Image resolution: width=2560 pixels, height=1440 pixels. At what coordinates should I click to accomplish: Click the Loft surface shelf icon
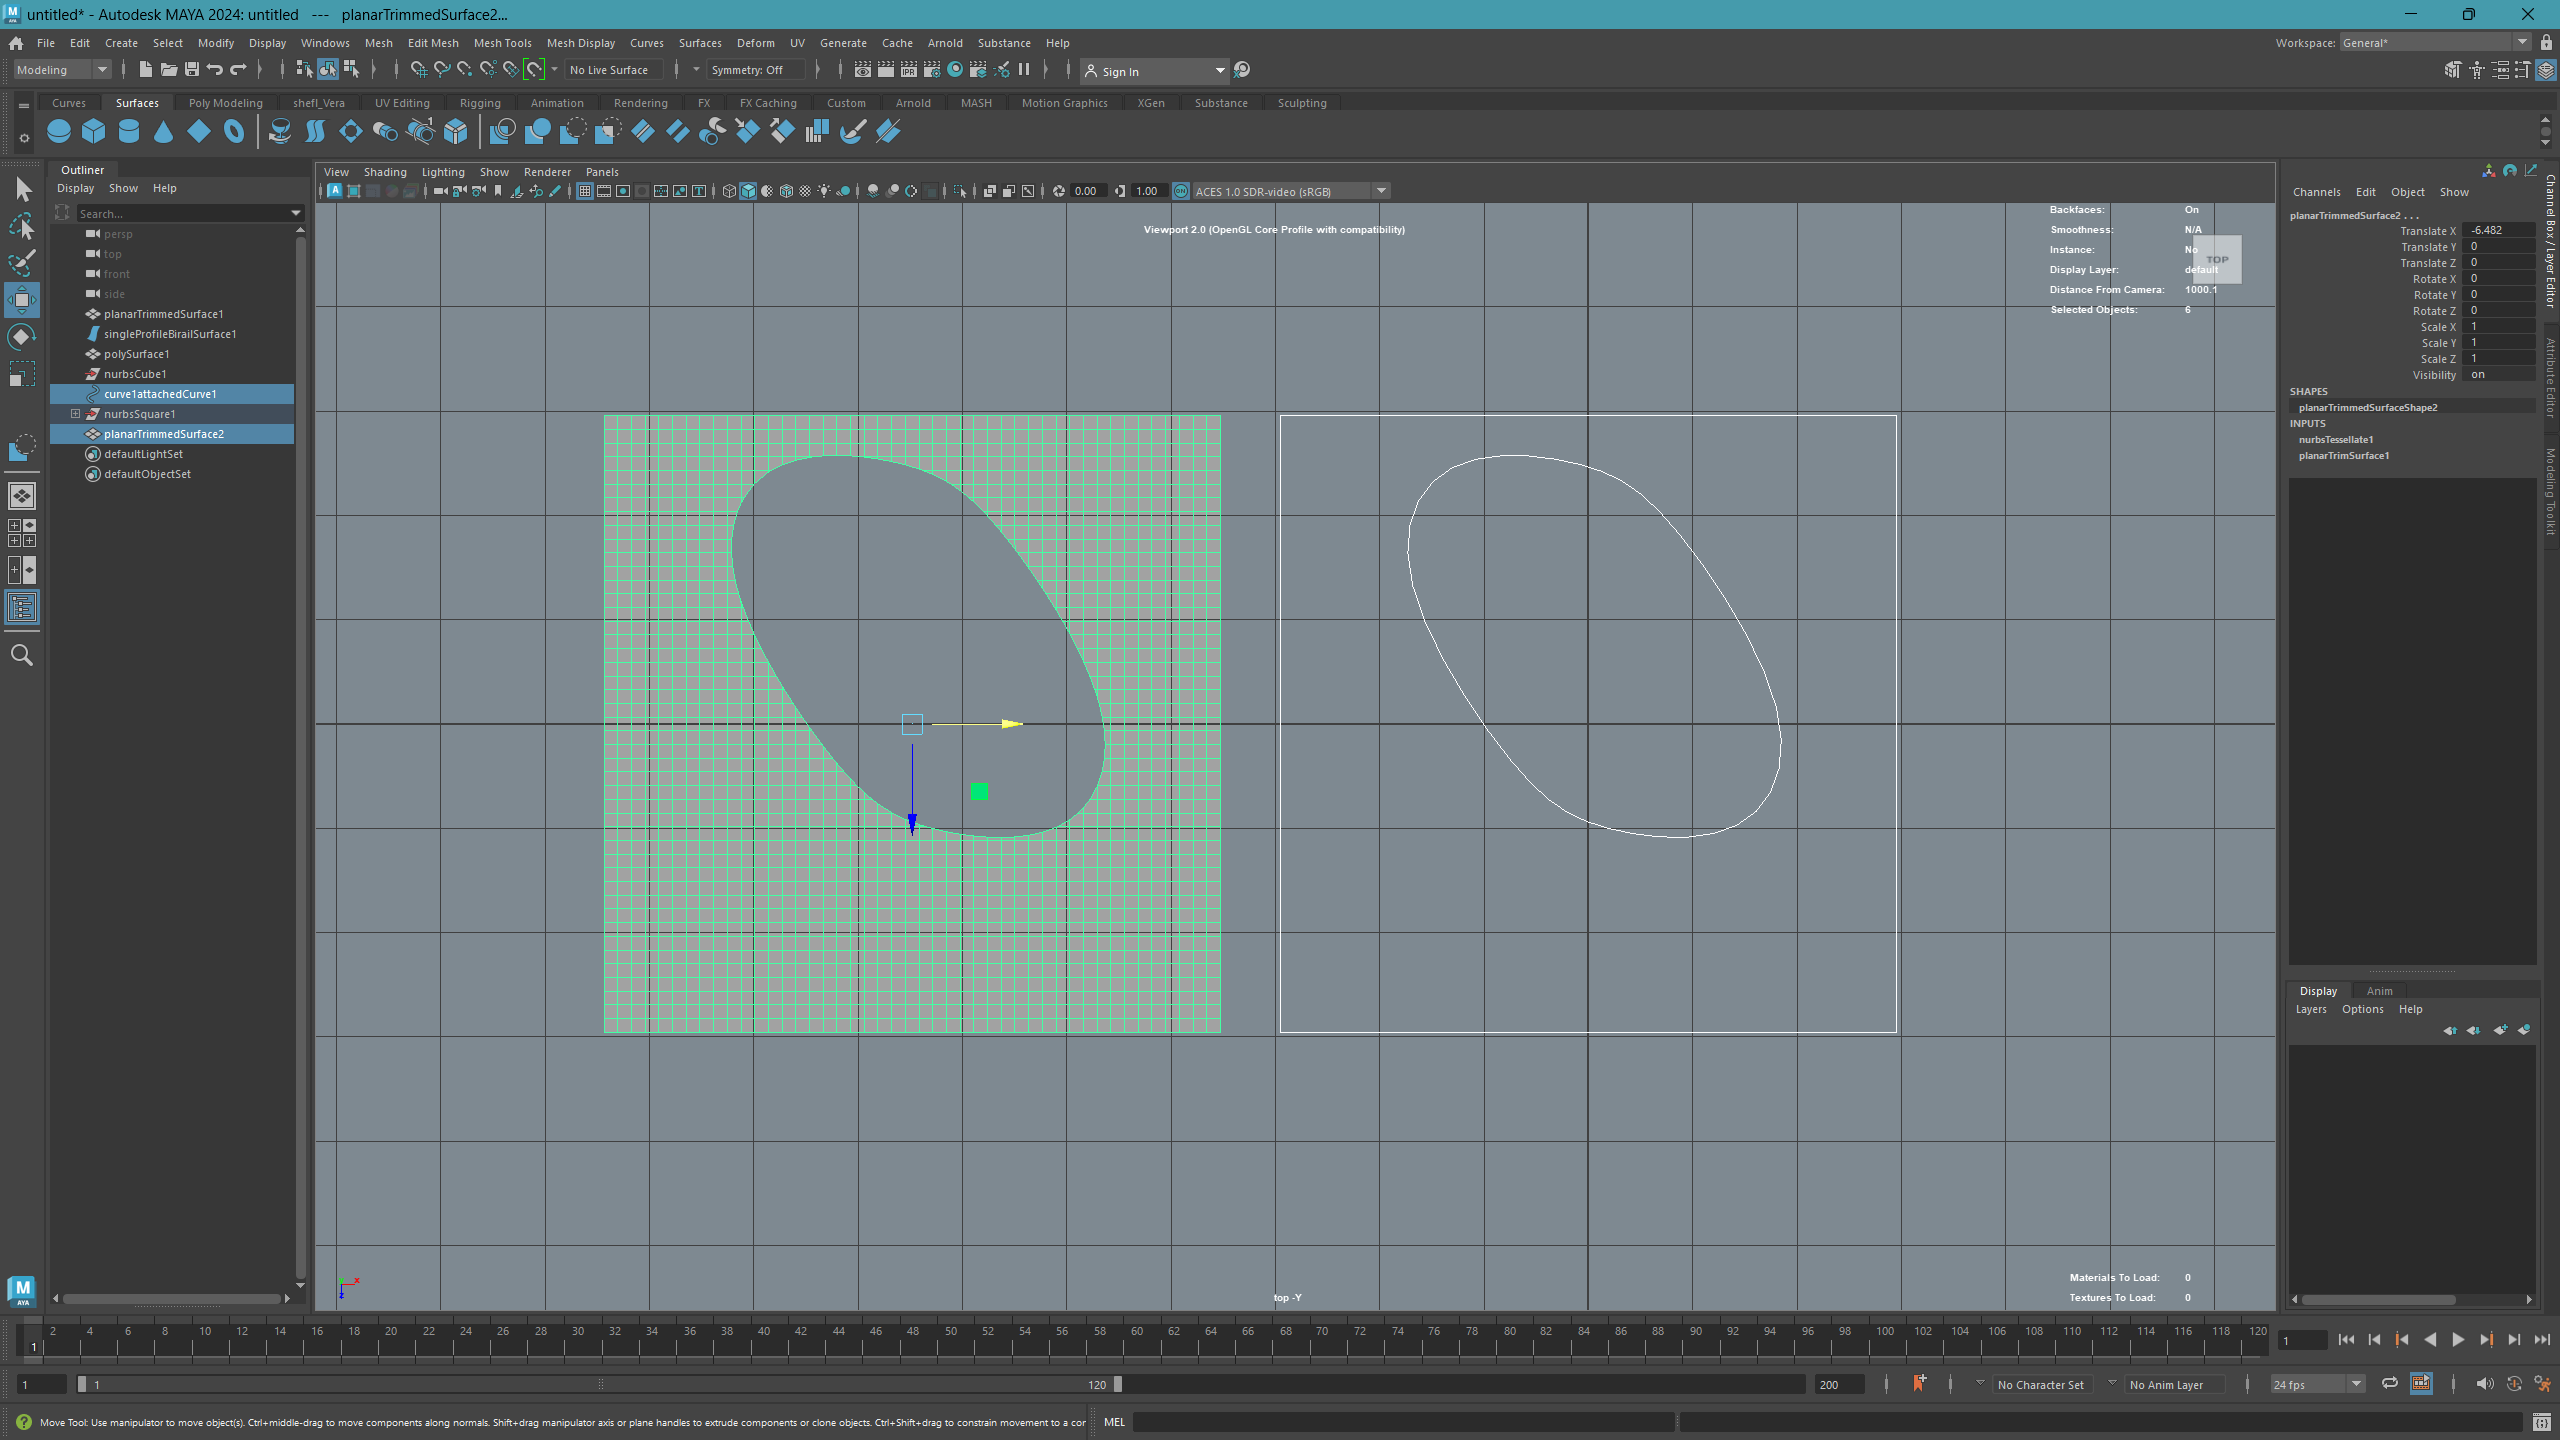coord(315,131)
